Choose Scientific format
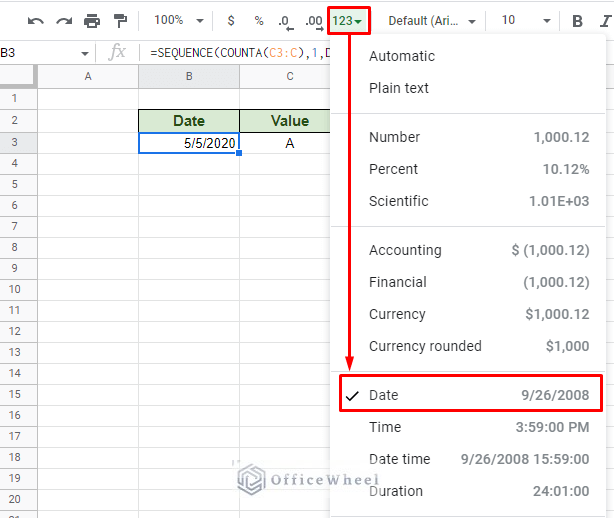 (x=468, y=201)
